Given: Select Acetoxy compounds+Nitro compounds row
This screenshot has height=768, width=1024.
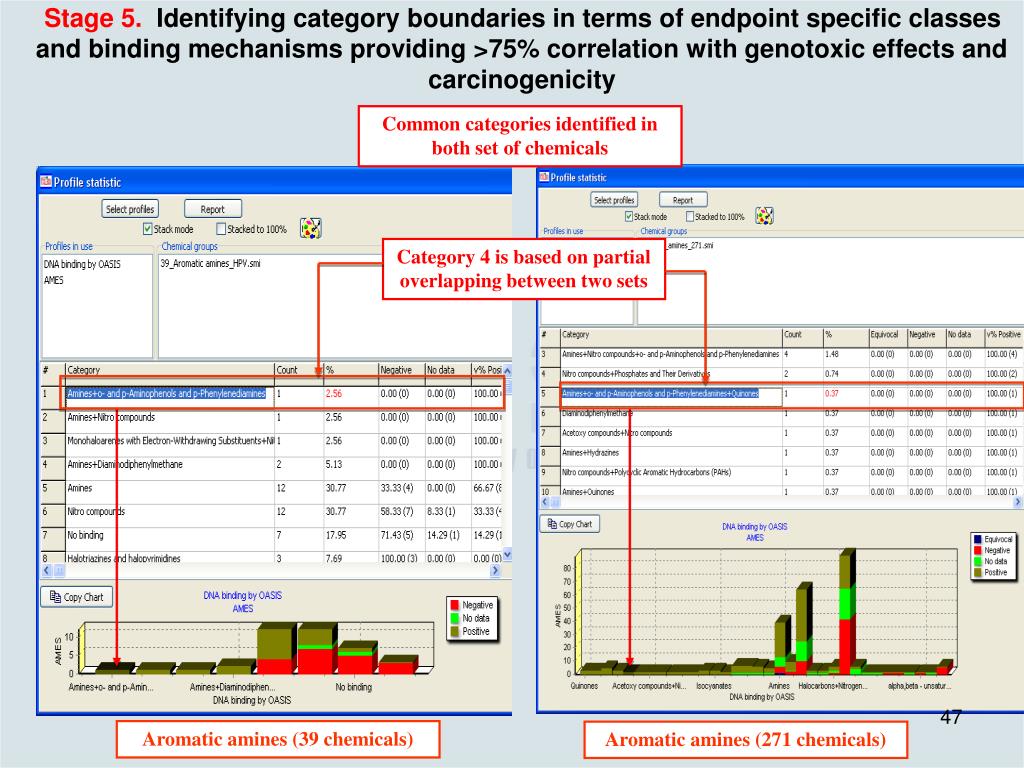Looking at the screenshot, I should pyautogui.click(x=780, y=433).
